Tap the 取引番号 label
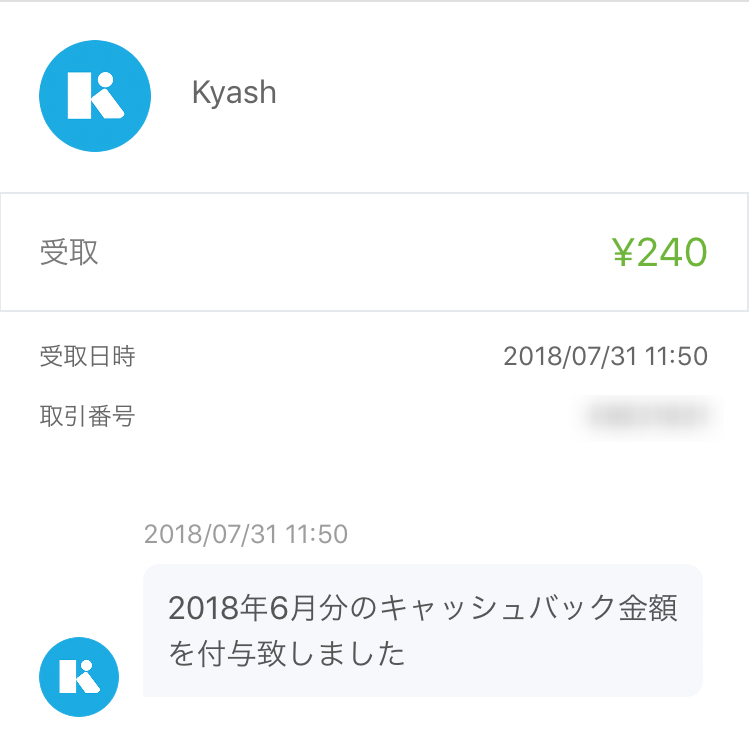The height and width of the screenshot is (747, 749). (x=87, y=416)
